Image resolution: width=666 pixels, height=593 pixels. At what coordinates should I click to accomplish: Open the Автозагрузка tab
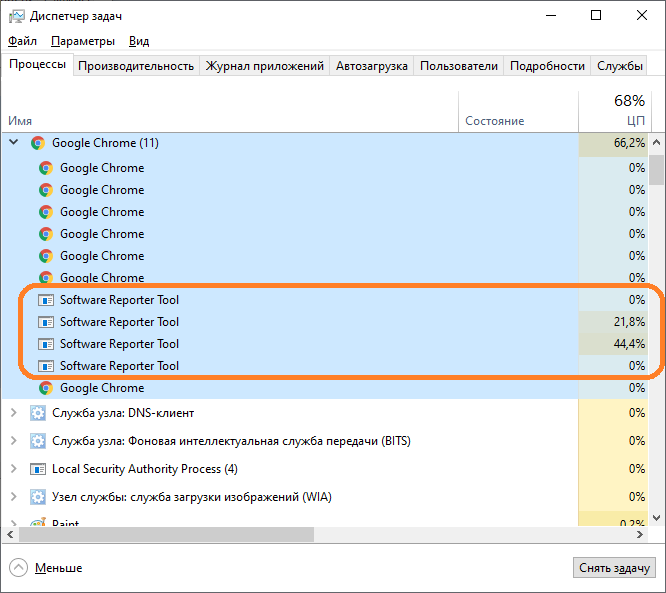point(372,66)
